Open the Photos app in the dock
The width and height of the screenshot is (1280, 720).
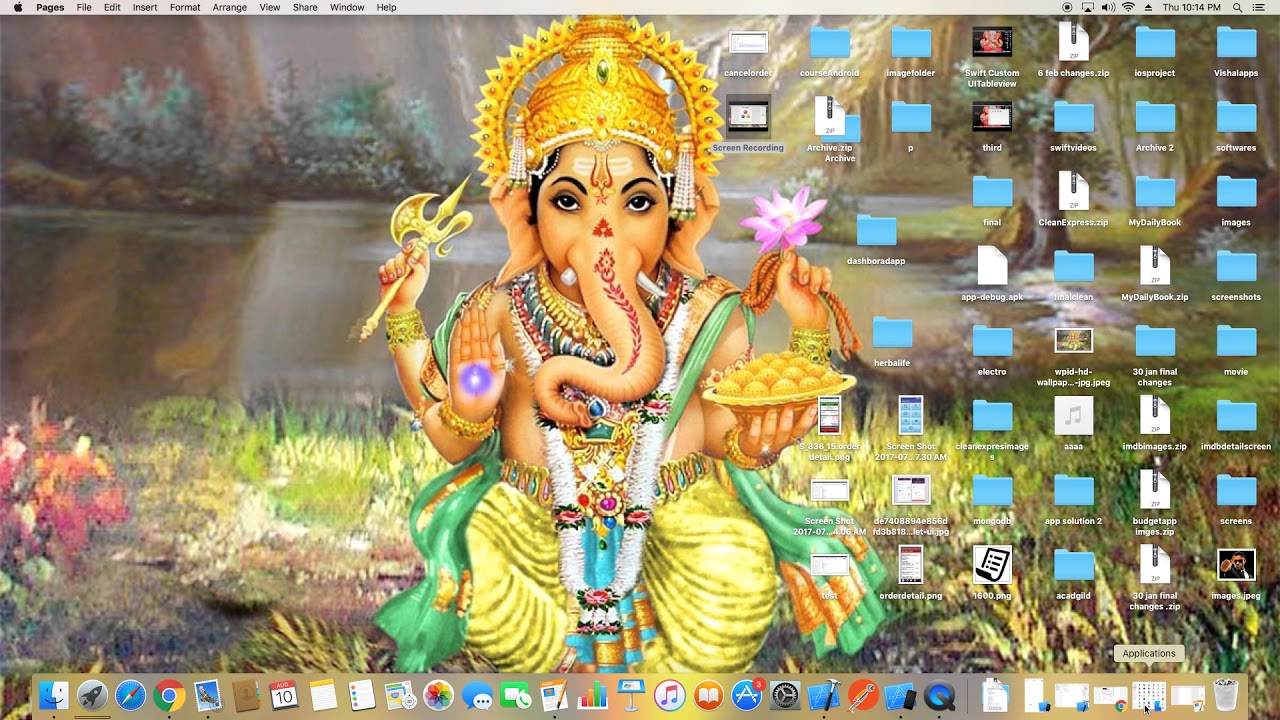point(439,695)
